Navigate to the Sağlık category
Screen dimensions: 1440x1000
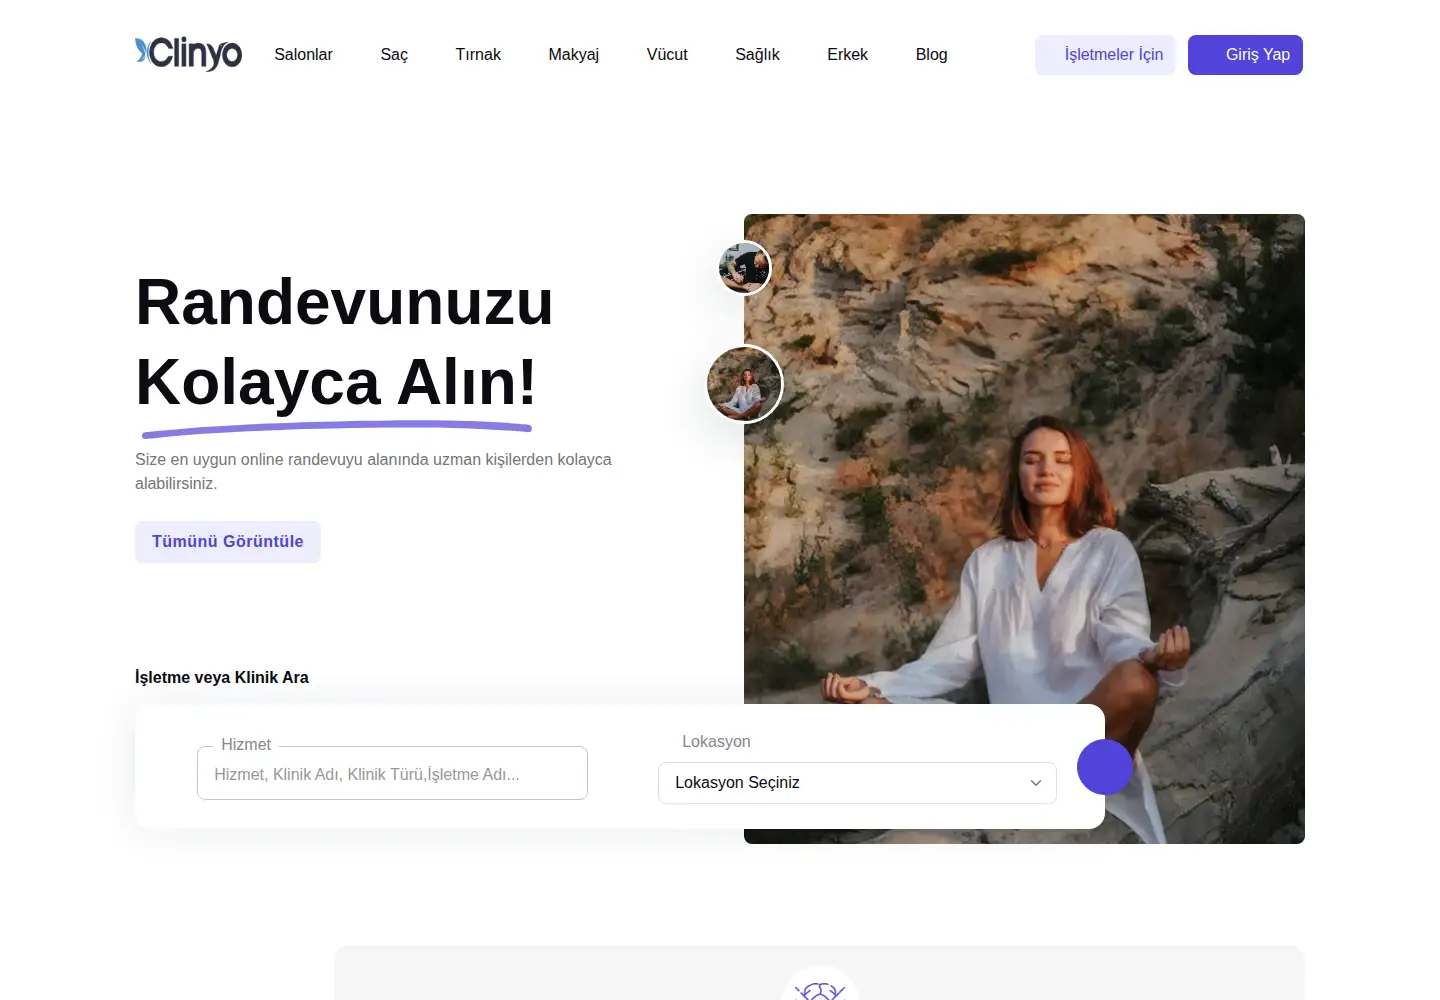757,55
